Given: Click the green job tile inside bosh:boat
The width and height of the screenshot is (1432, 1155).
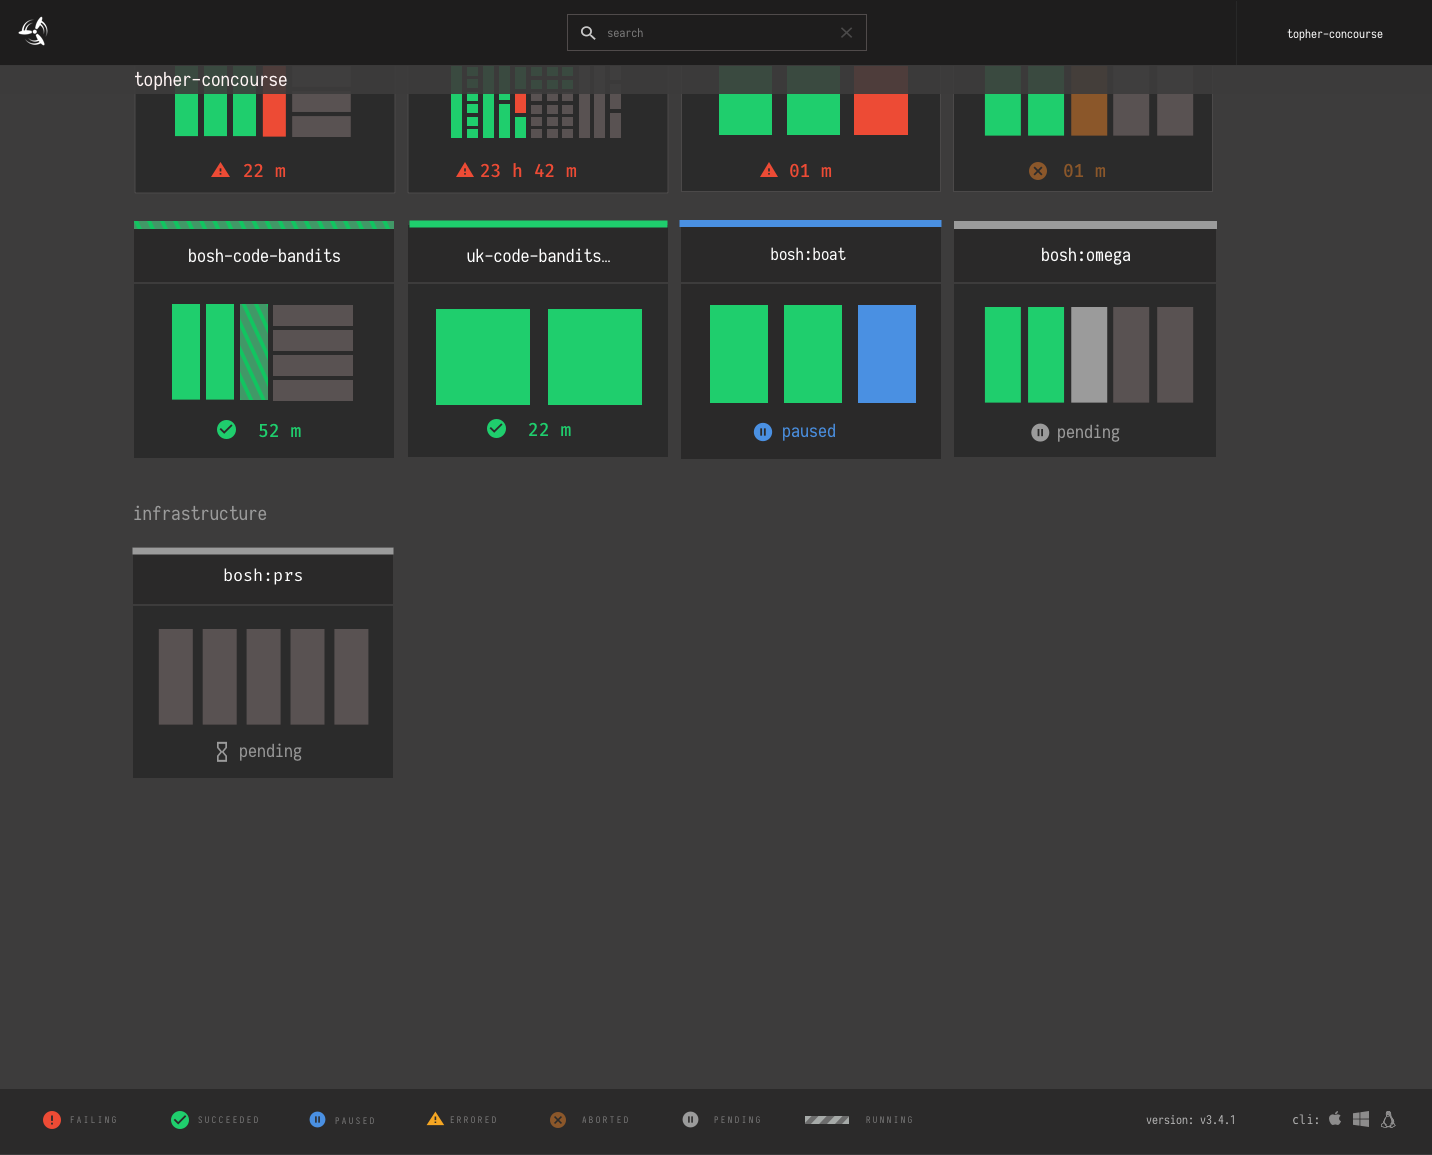Looking at the screenshot, I should click(x=738, y=354).
